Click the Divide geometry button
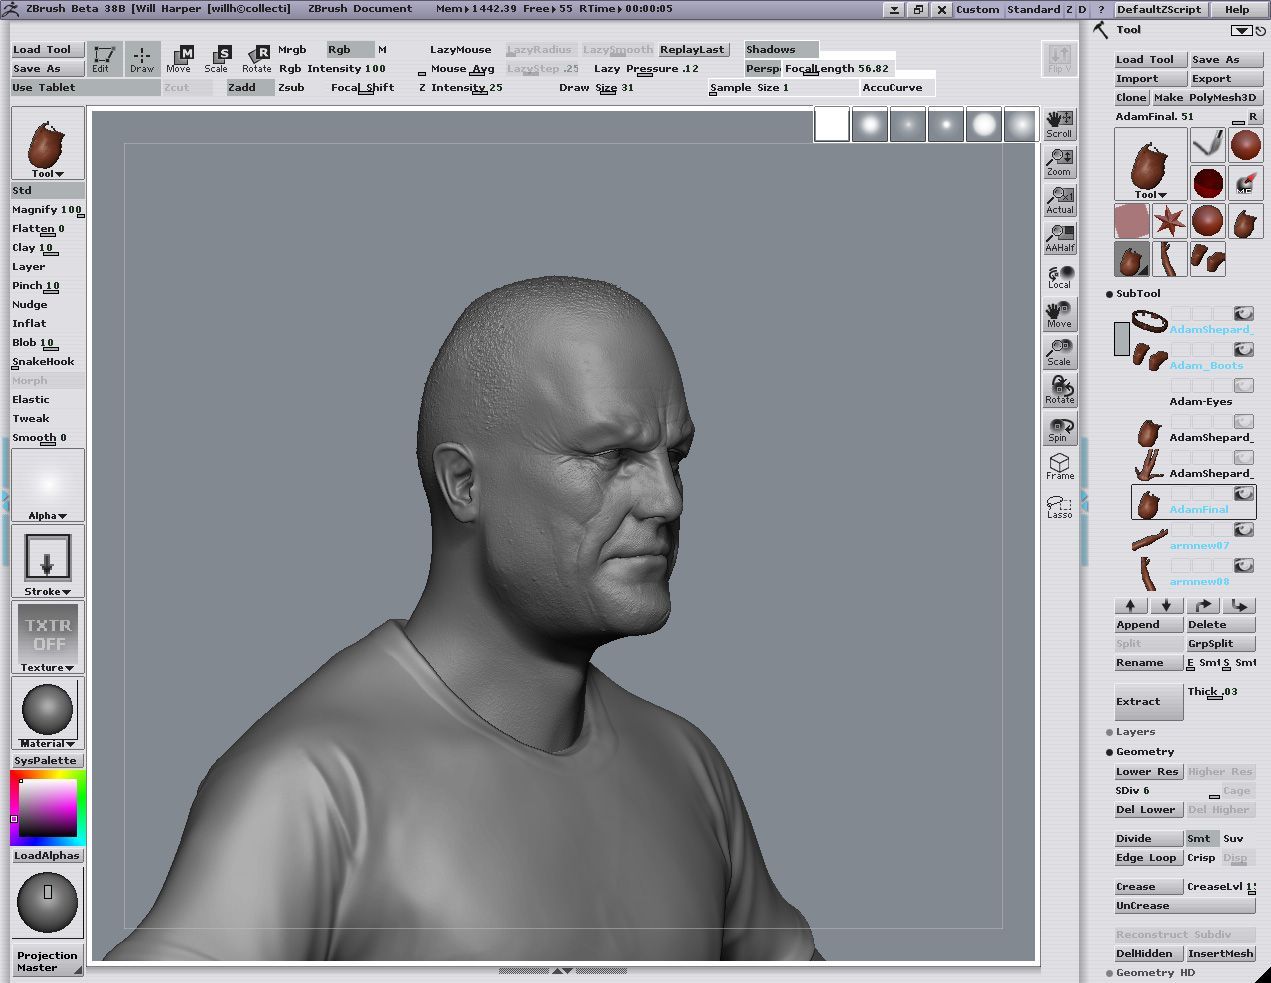Image resolution: width=1271 pixels, height=983 pixels. coord(1147,839)
